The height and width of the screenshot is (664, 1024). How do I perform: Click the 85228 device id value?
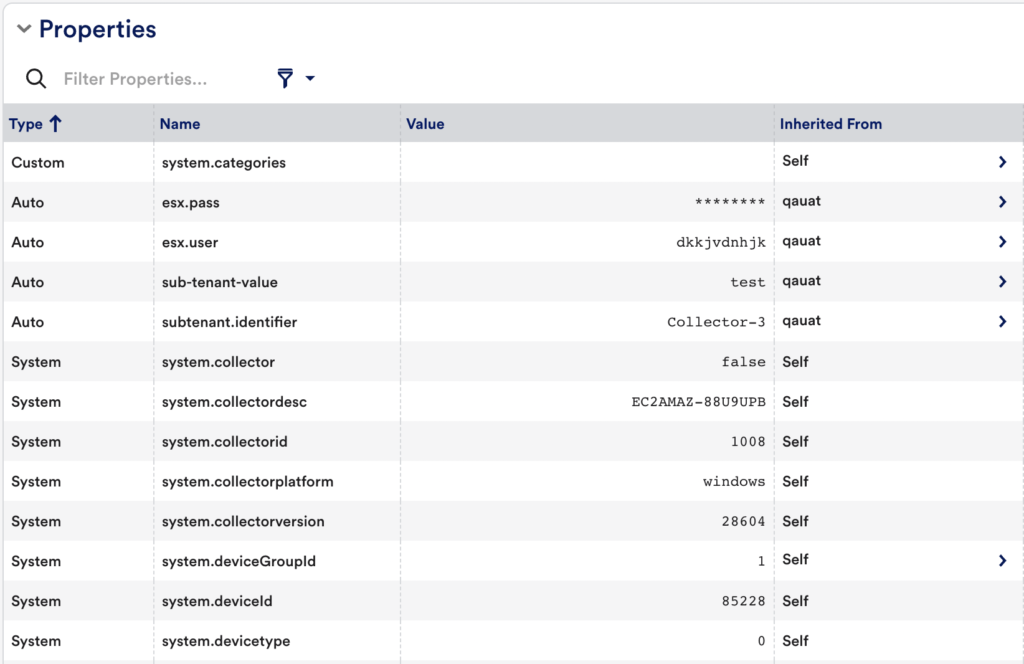[744, 601]
